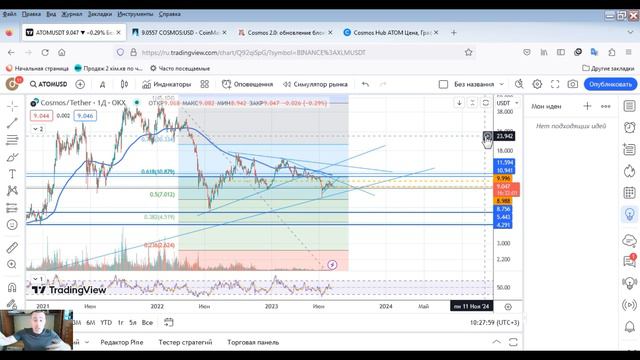Select the zoom in tool

point(12,264)
